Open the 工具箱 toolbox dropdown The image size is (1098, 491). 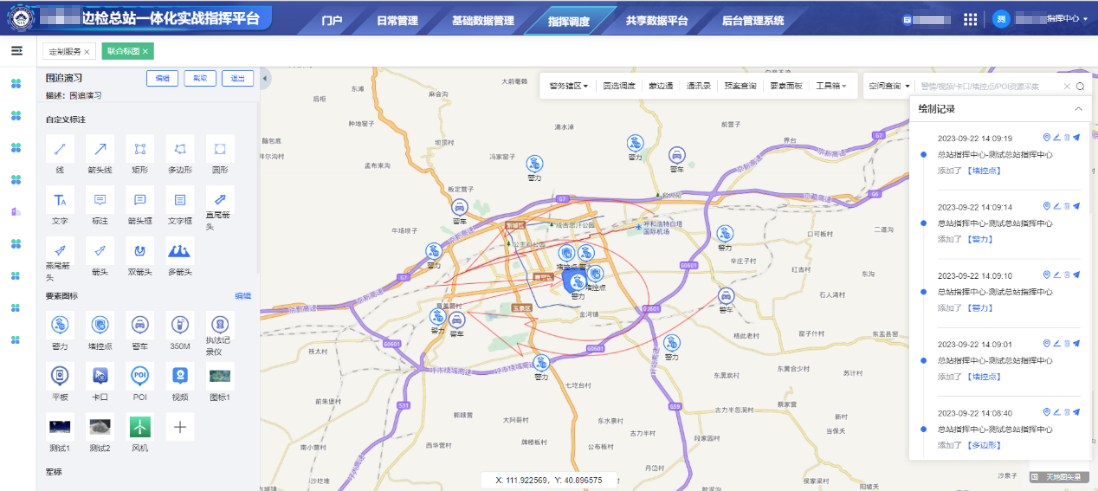(831, 86)
